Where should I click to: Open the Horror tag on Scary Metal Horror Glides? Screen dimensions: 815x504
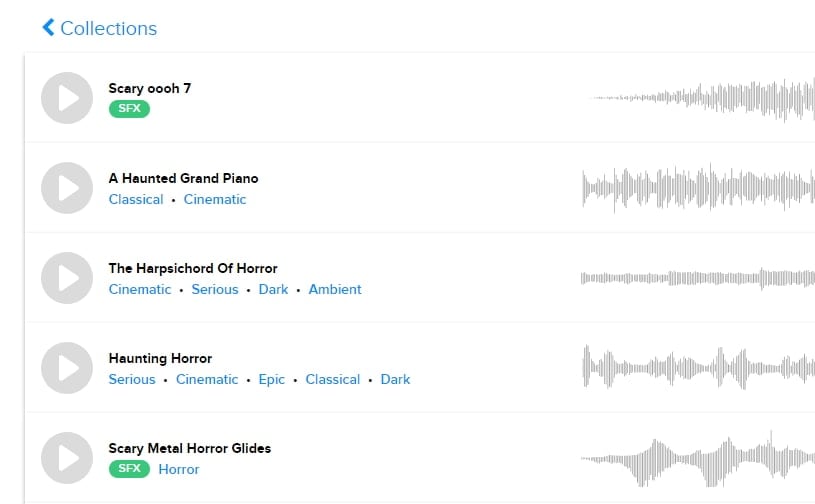(x=179, y=469)
